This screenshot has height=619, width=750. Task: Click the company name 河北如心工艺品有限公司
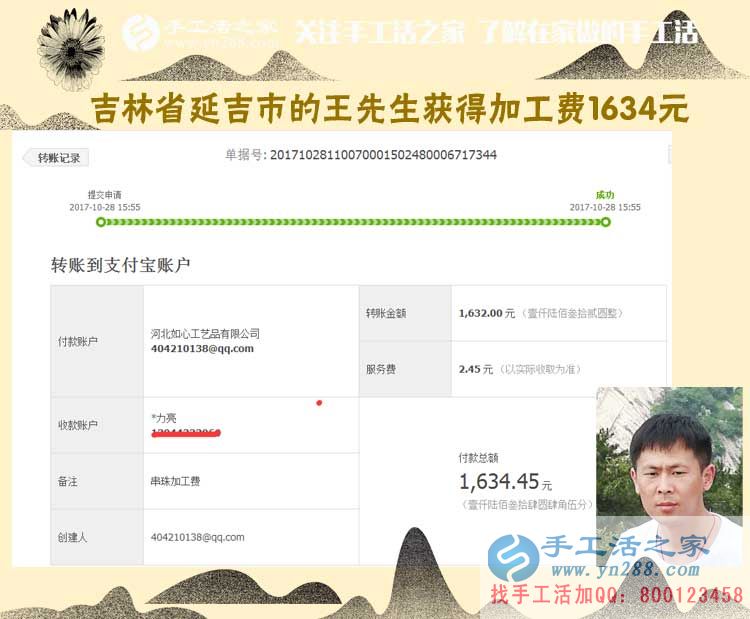coord(205,333)
